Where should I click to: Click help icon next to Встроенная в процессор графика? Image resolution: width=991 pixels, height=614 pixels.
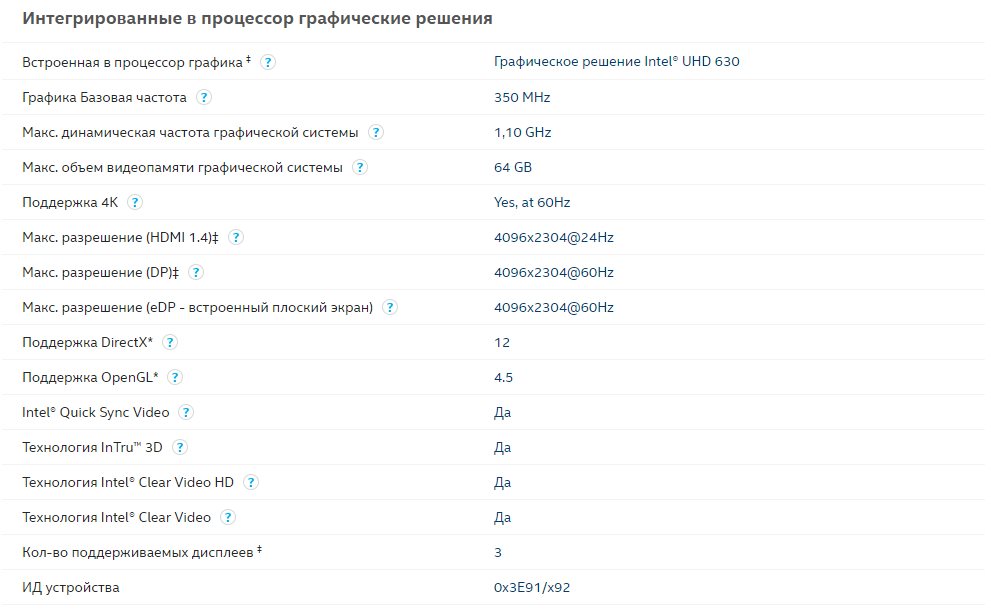coord(268,62)
